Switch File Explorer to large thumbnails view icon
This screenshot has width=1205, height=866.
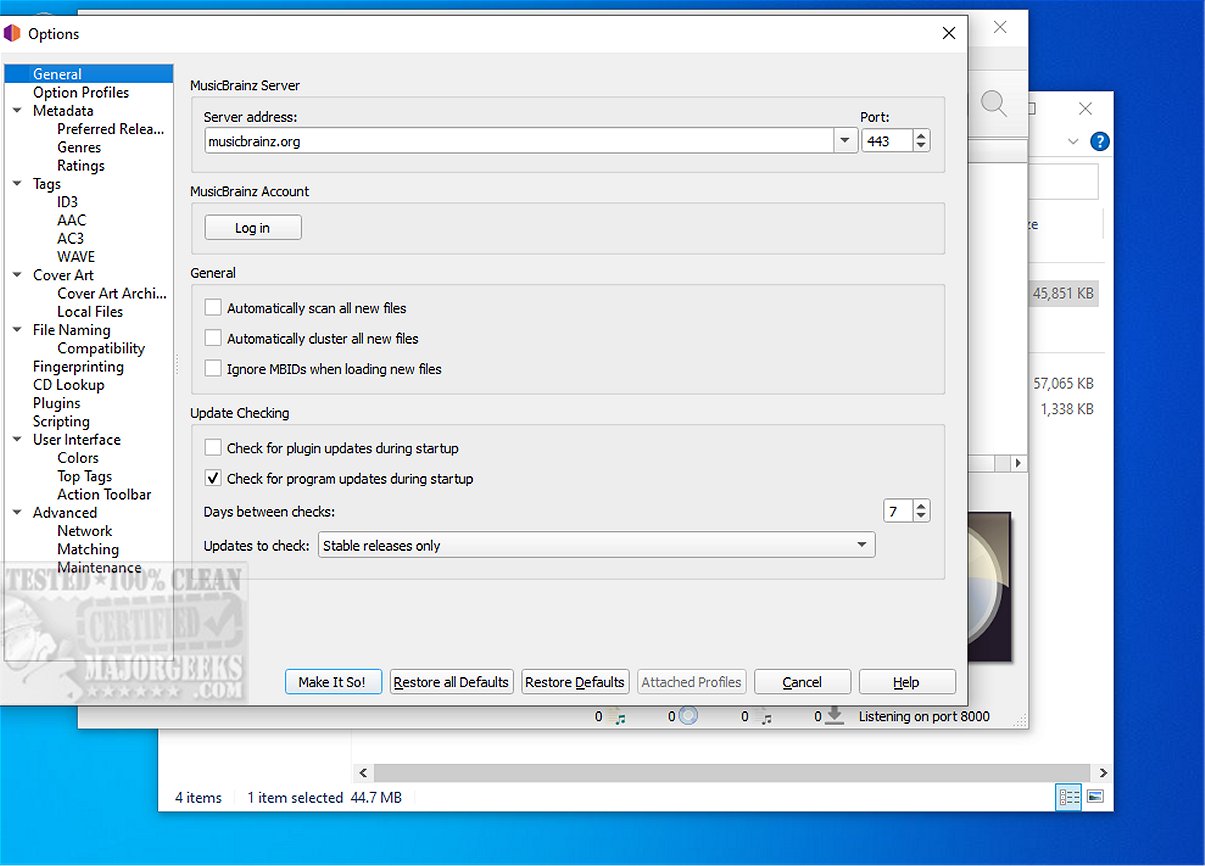1095,797
